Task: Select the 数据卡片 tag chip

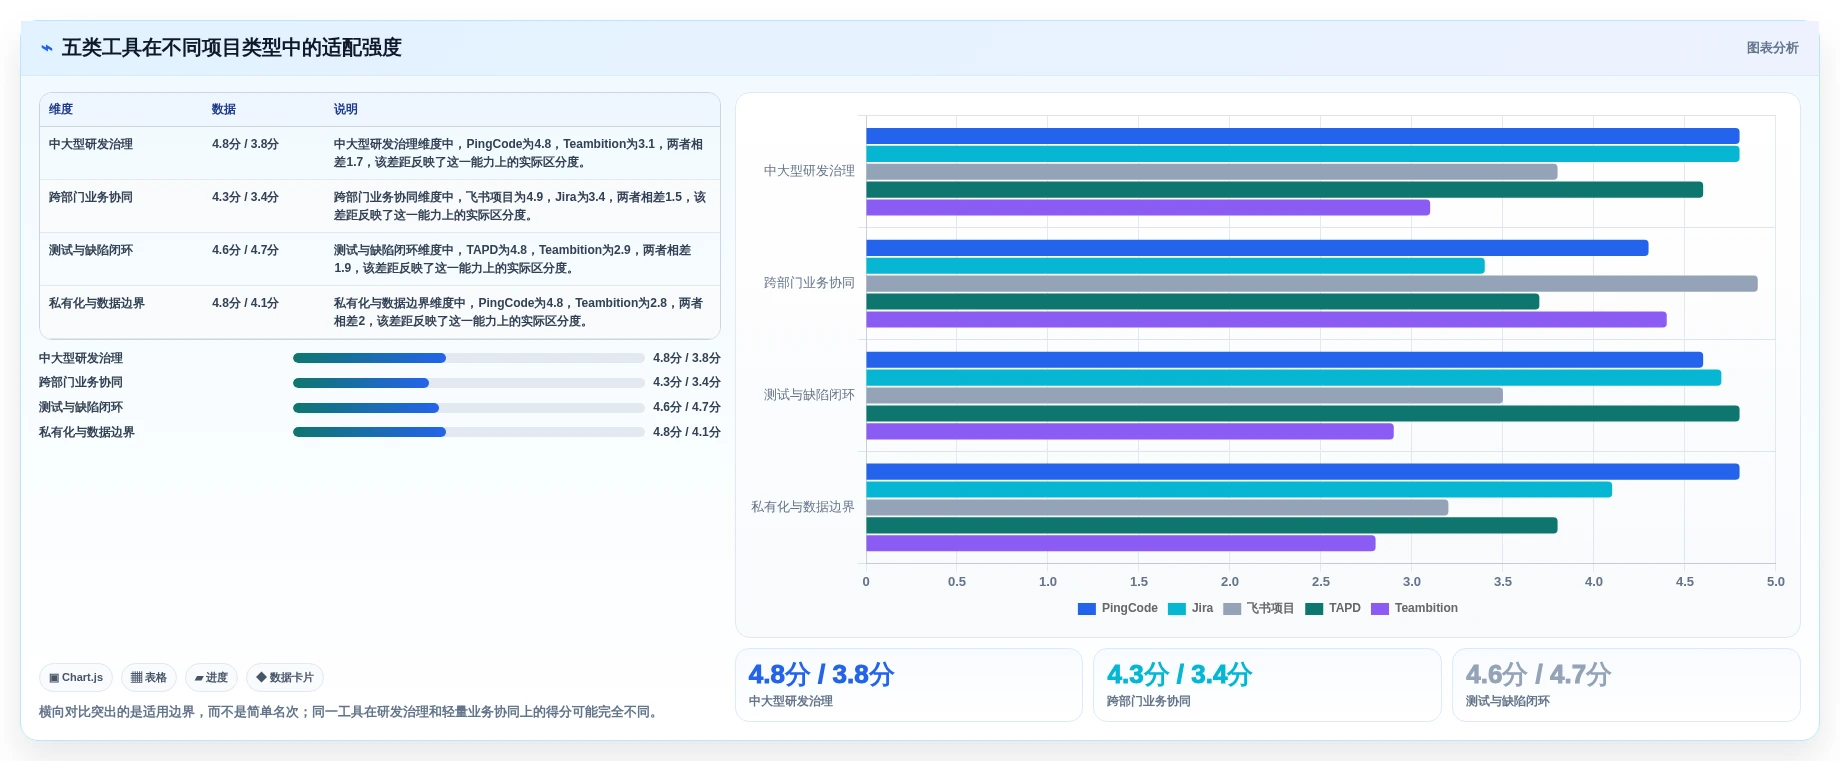Action: coord(285,677)
